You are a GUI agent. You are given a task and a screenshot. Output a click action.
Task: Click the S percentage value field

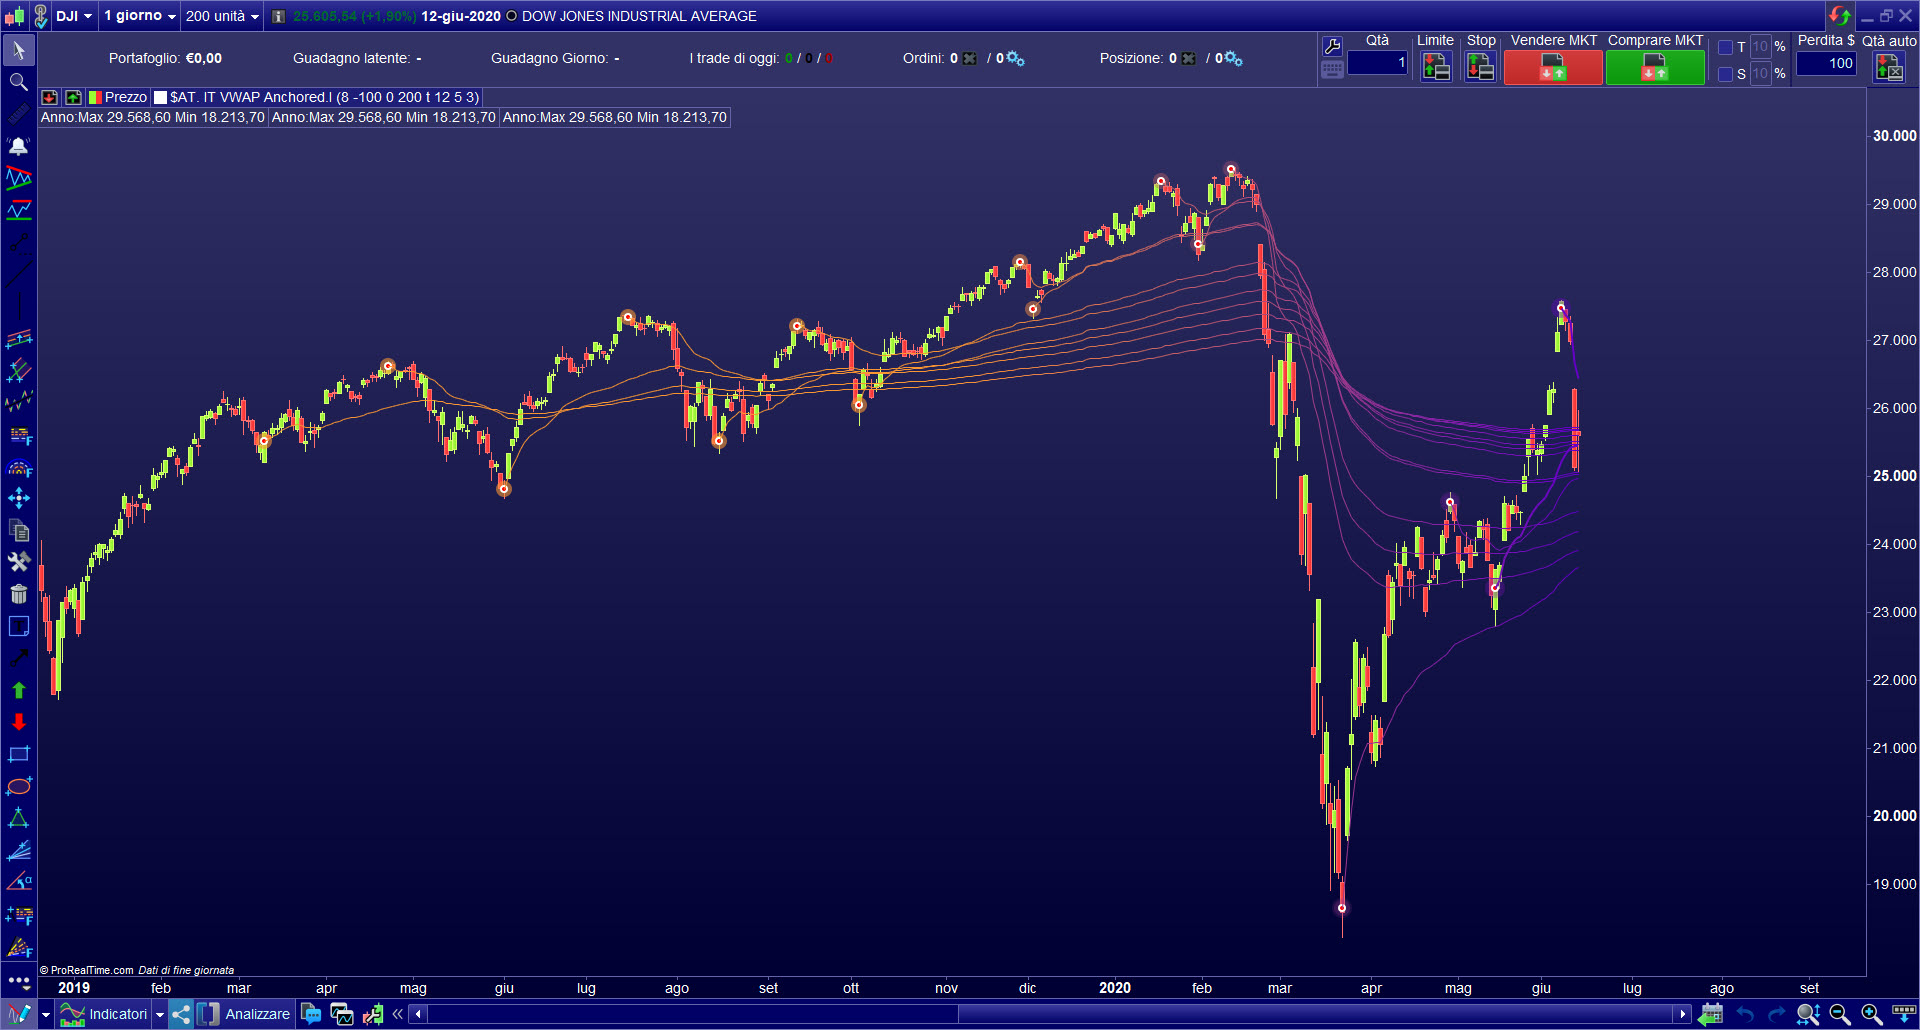click(x=1761, y=74)
